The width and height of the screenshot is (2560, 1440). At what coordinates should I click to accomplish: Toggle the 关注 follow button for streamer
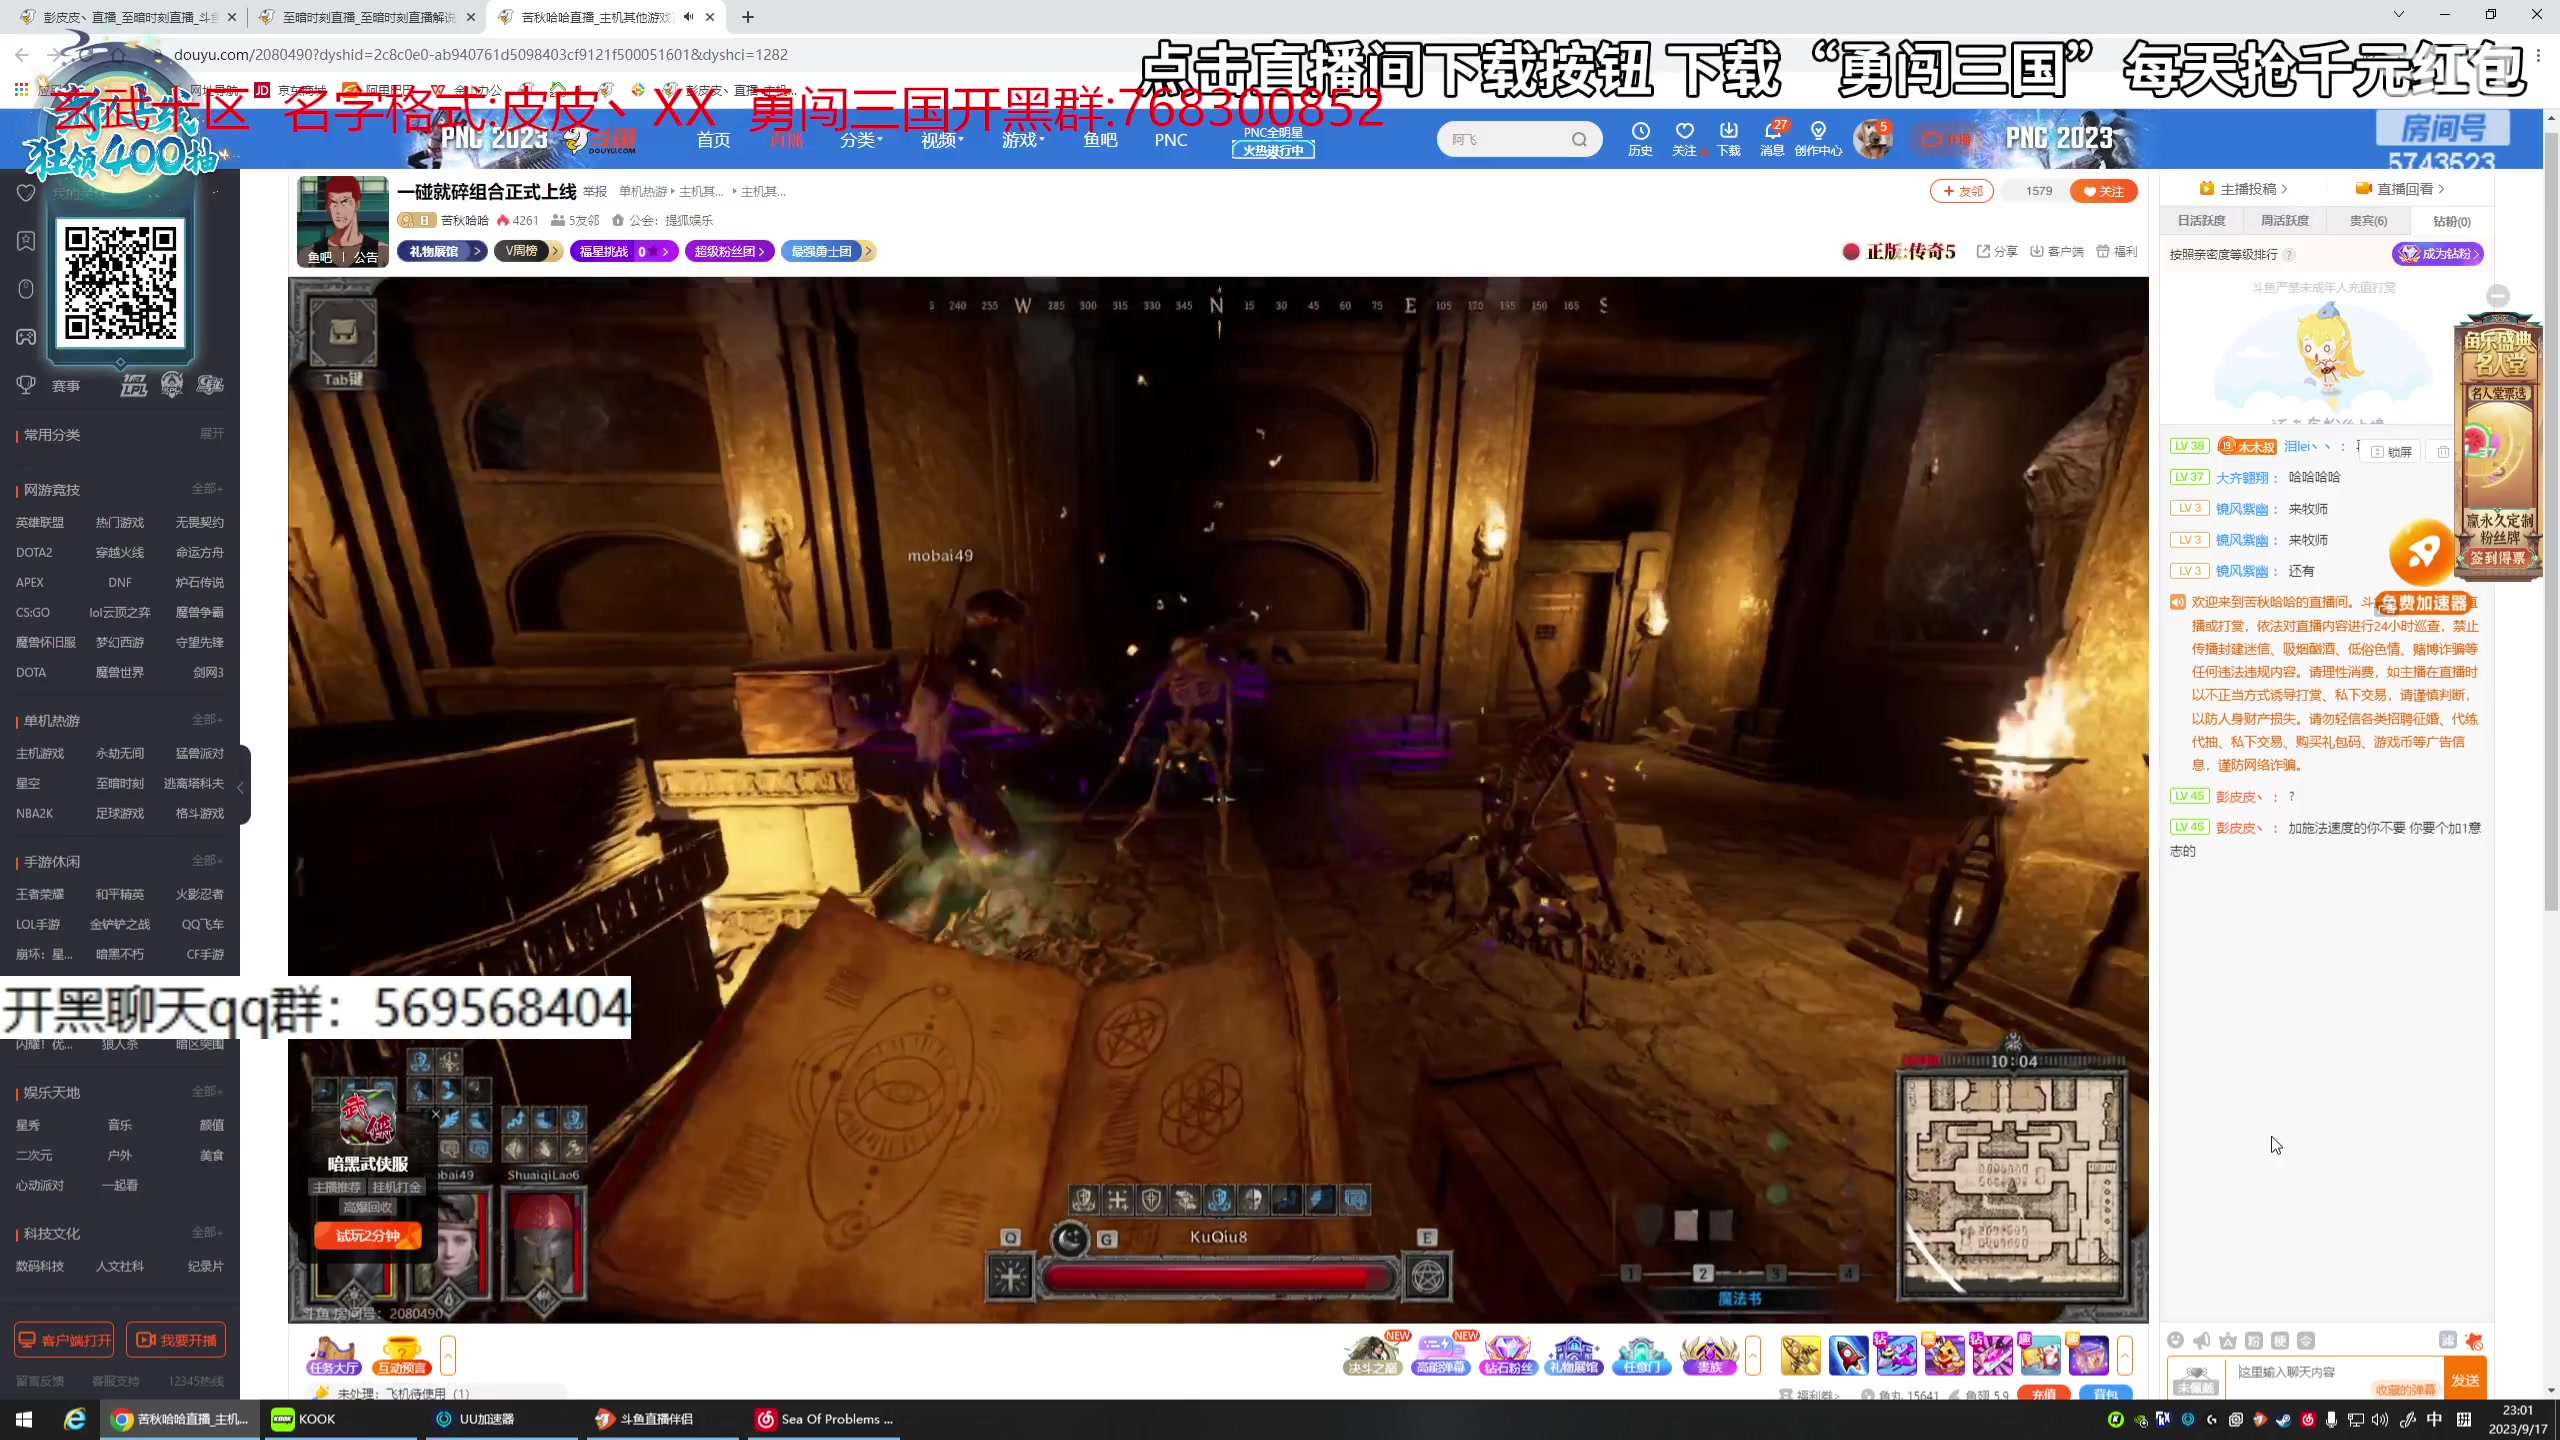(x=2103, y=191)
